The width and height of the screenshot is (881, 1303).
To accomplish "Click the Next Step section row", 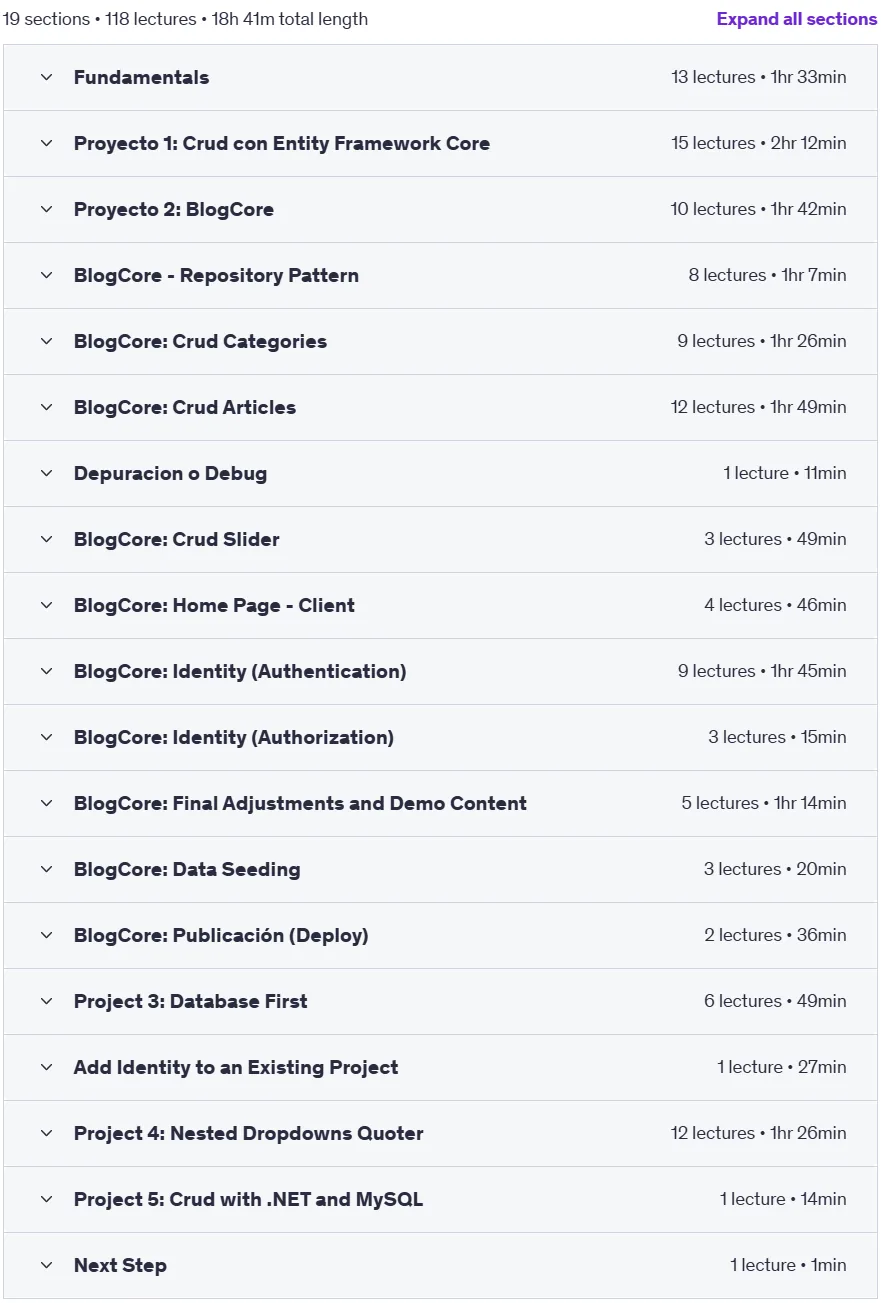I will coord(440,1265).
